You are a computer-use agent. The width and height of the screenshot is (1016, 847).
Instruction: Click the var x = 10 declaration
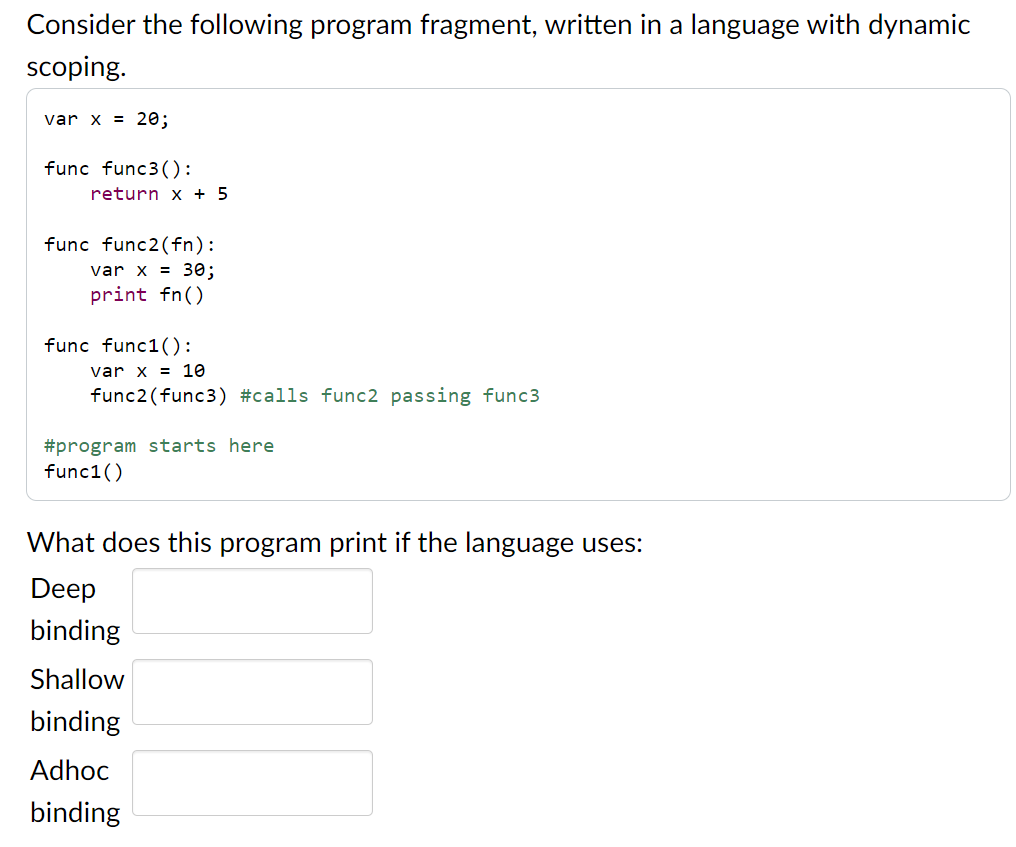[146, 370]
